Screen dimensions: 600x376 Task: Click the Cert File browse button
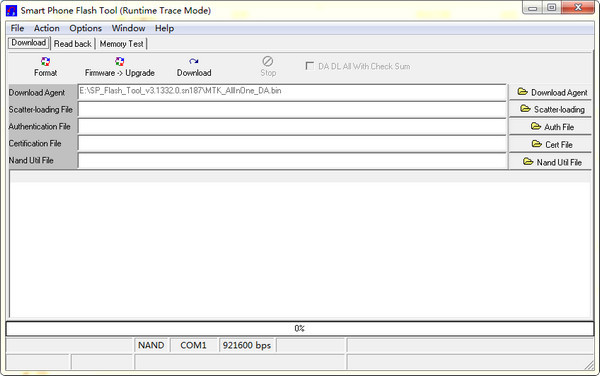tap(550, 144)
